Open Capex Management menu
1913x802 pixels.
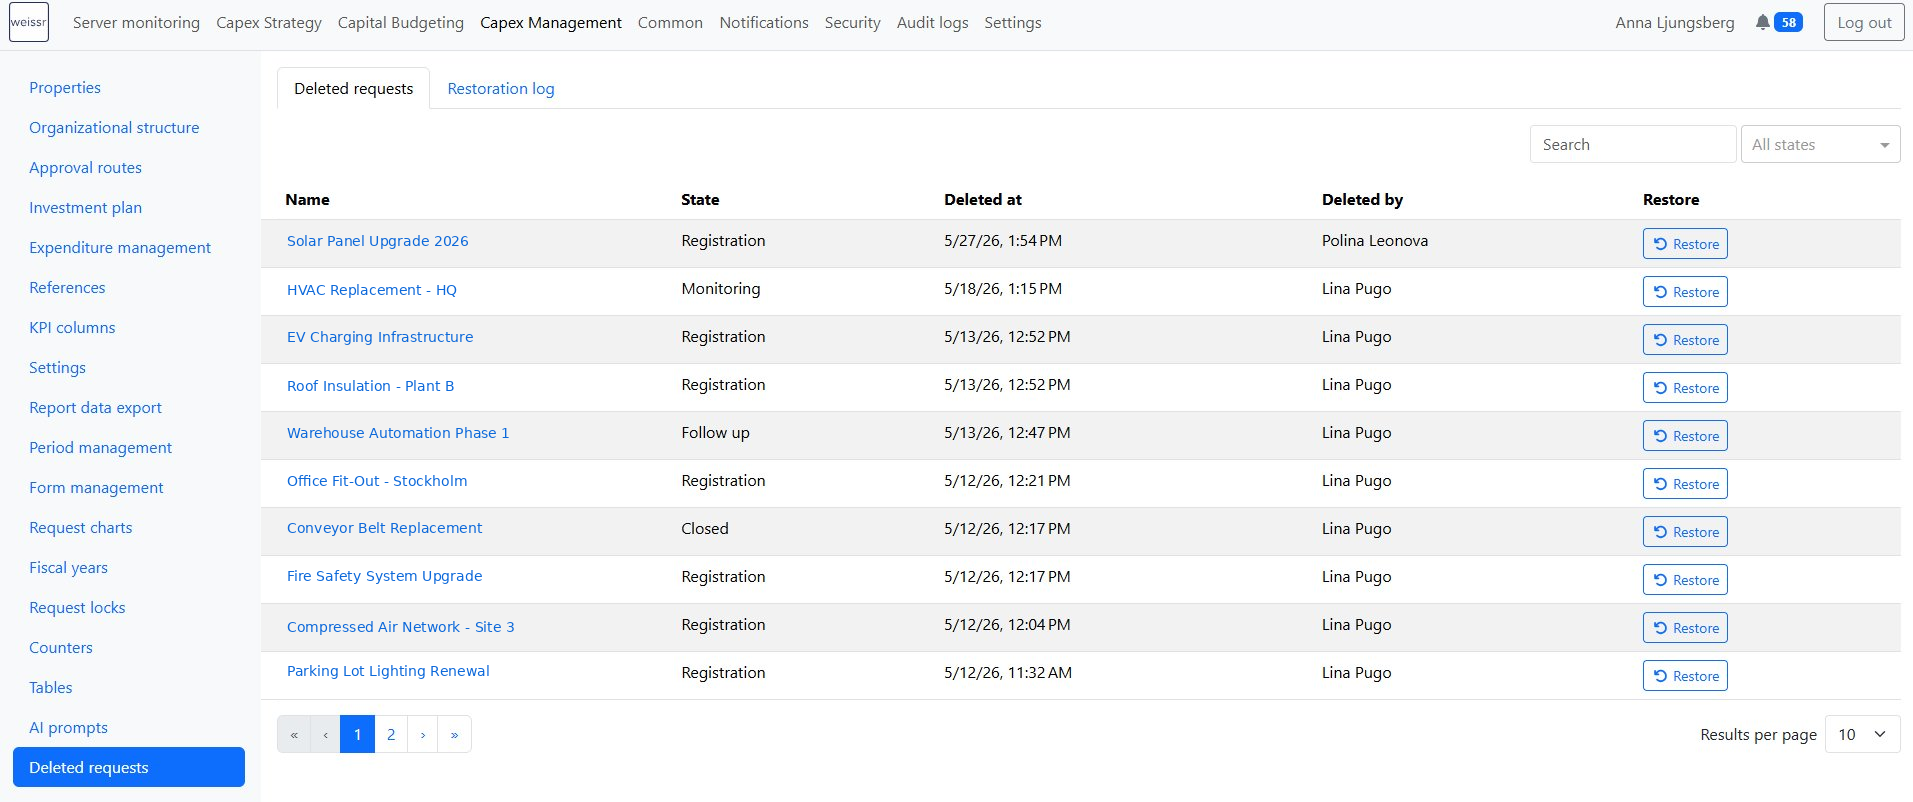(x=551, y=22)
